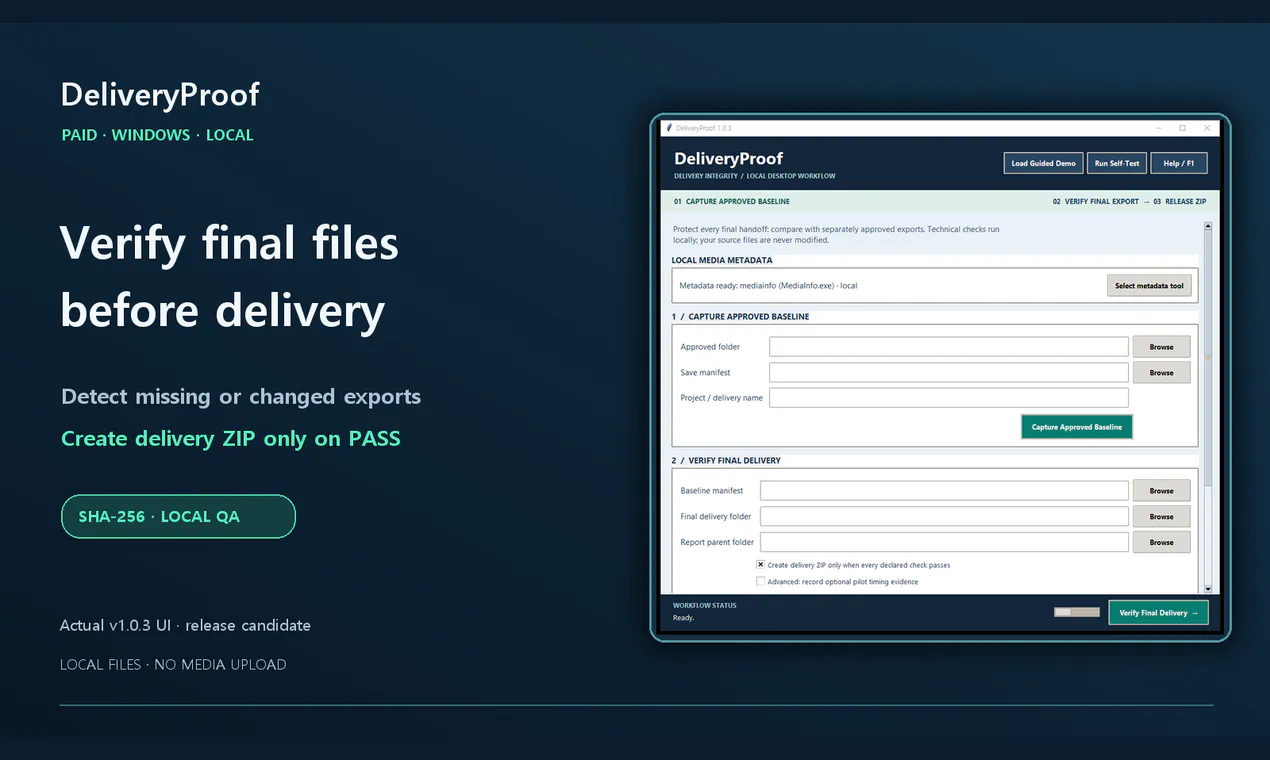Click the 'LOCAL FILES · NO MEDIA UPLOAD' caption

(x=173, y=665)
